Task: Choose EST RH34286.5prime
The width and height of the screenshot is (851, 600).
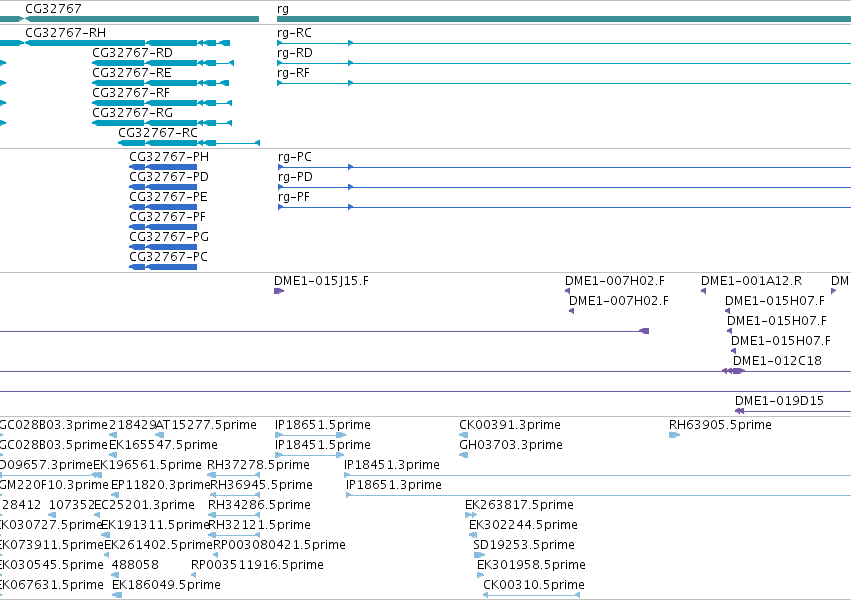Action: (259, 505)
